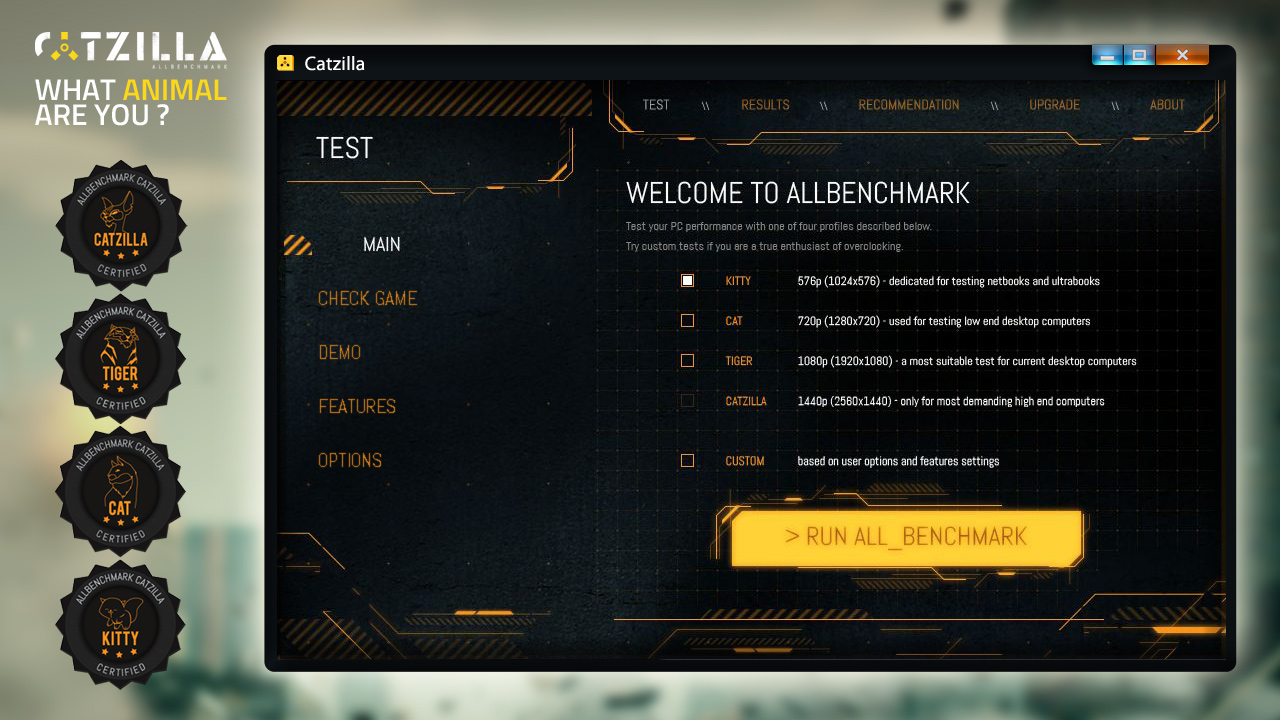Select the TIGER 1080p benchmark checkbox
Viewport: 1280px width, 720px height.
pos(687,361)
